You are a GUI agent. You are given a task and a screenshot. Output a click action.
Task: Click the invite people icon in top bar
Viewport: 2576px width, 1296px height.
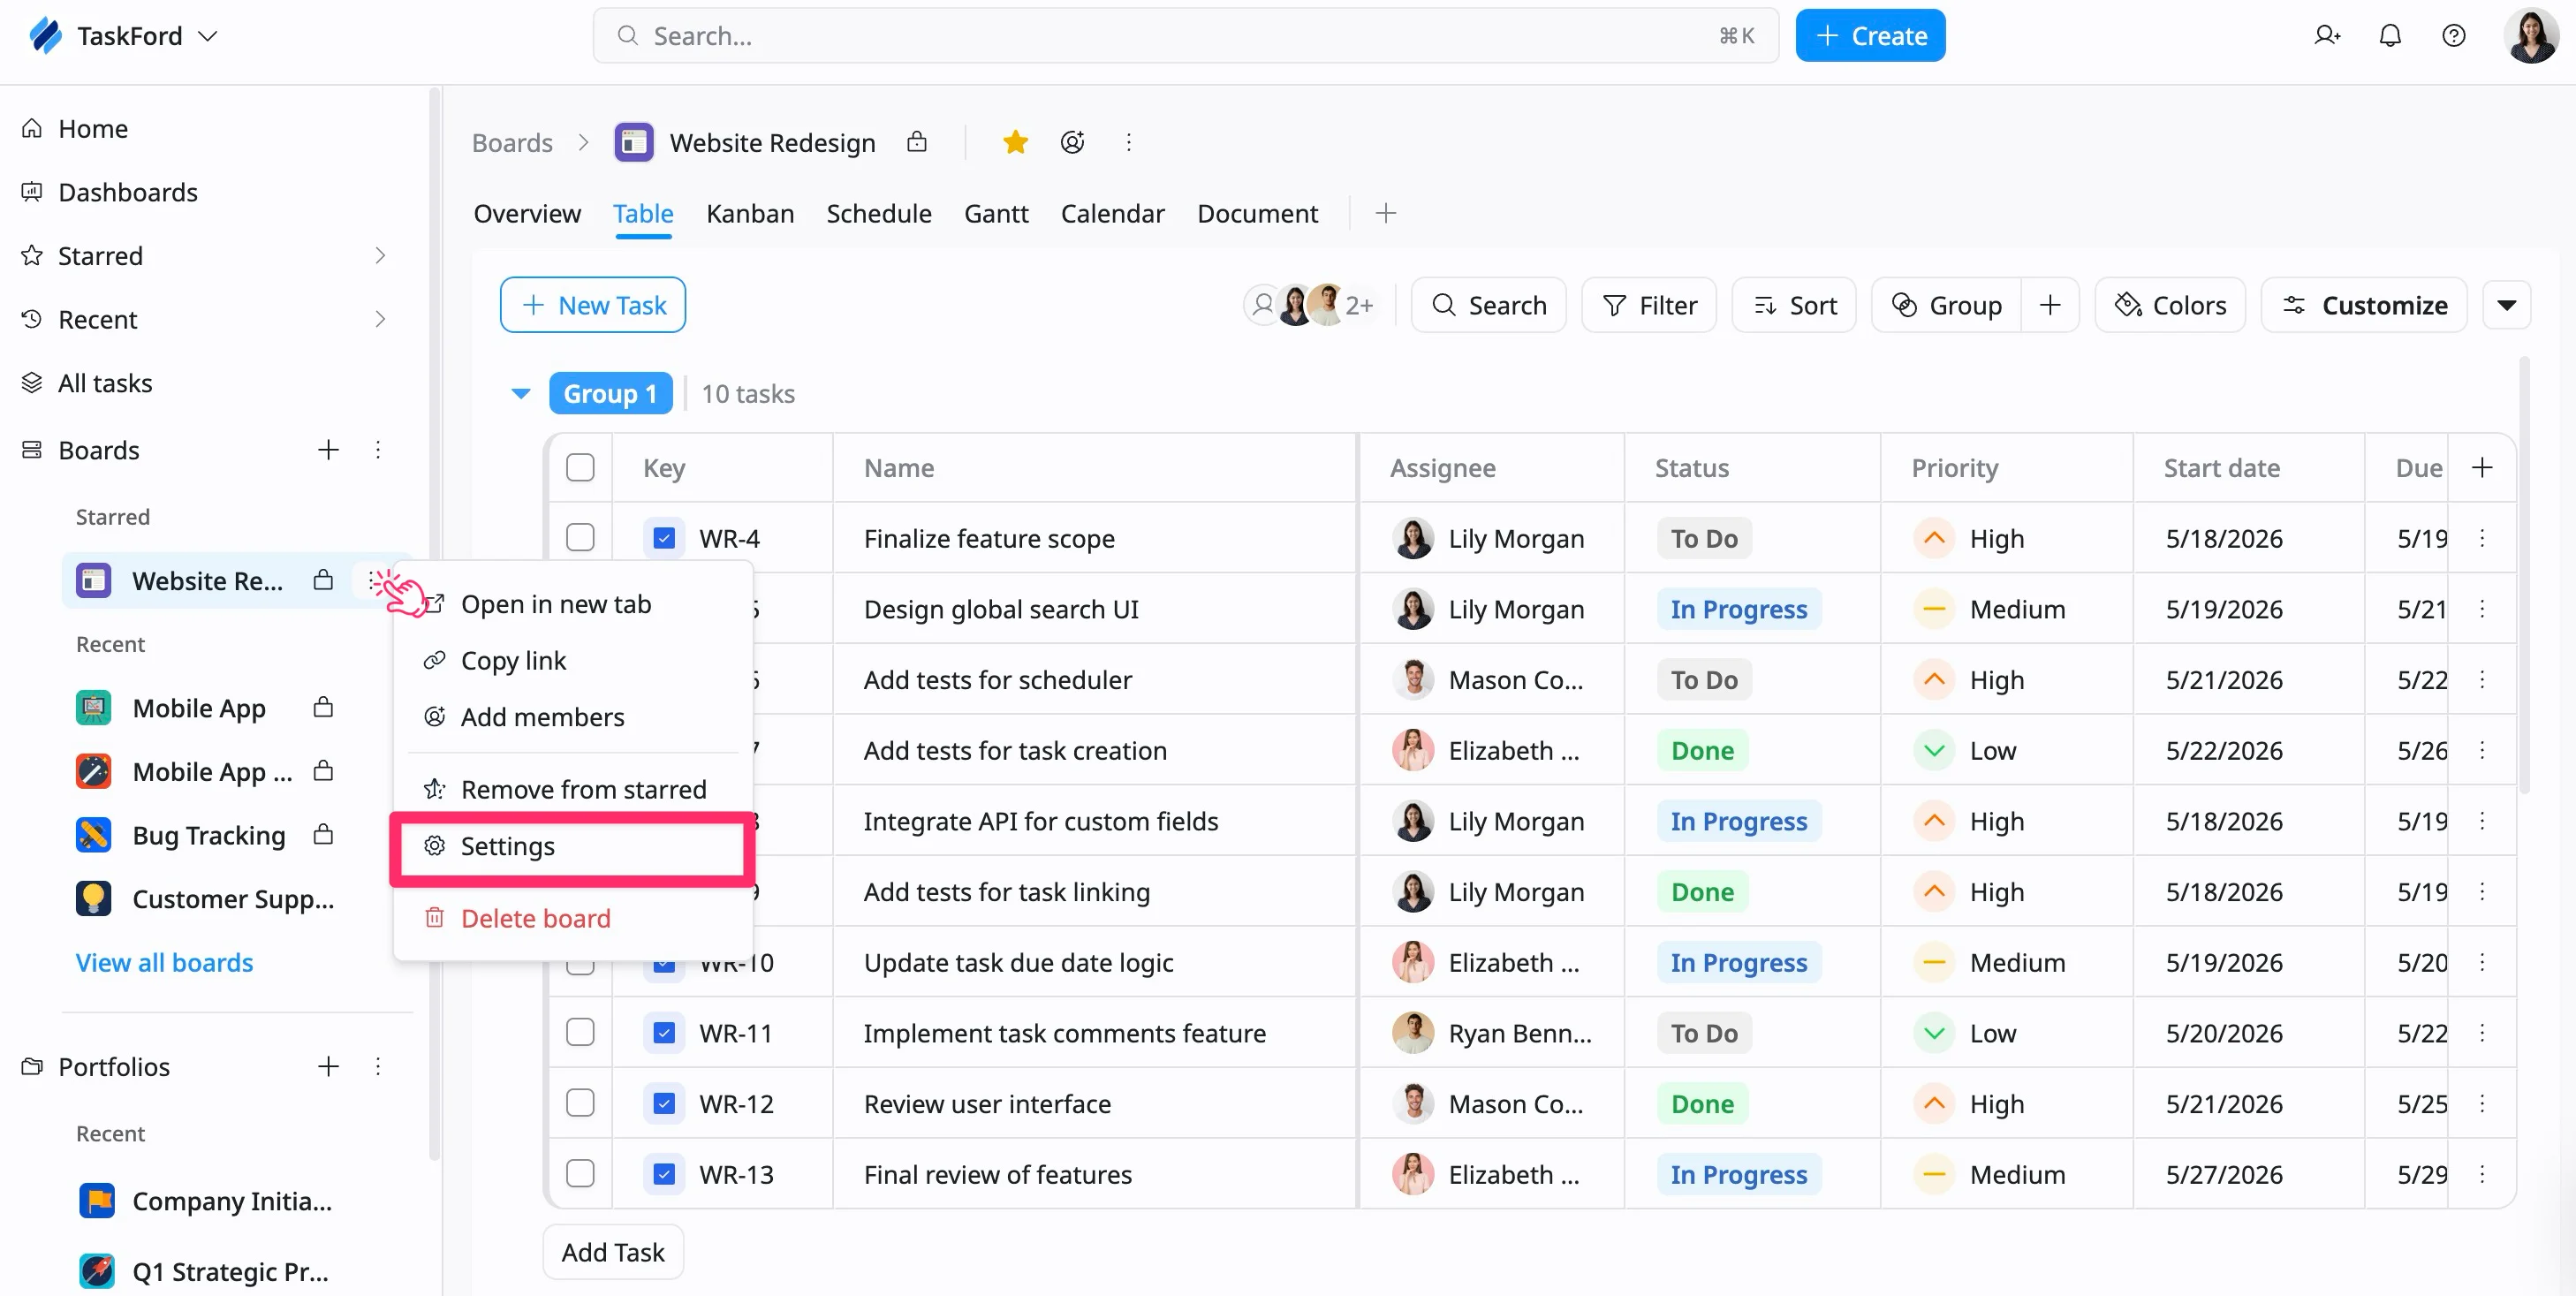(x=2327, y=35)
